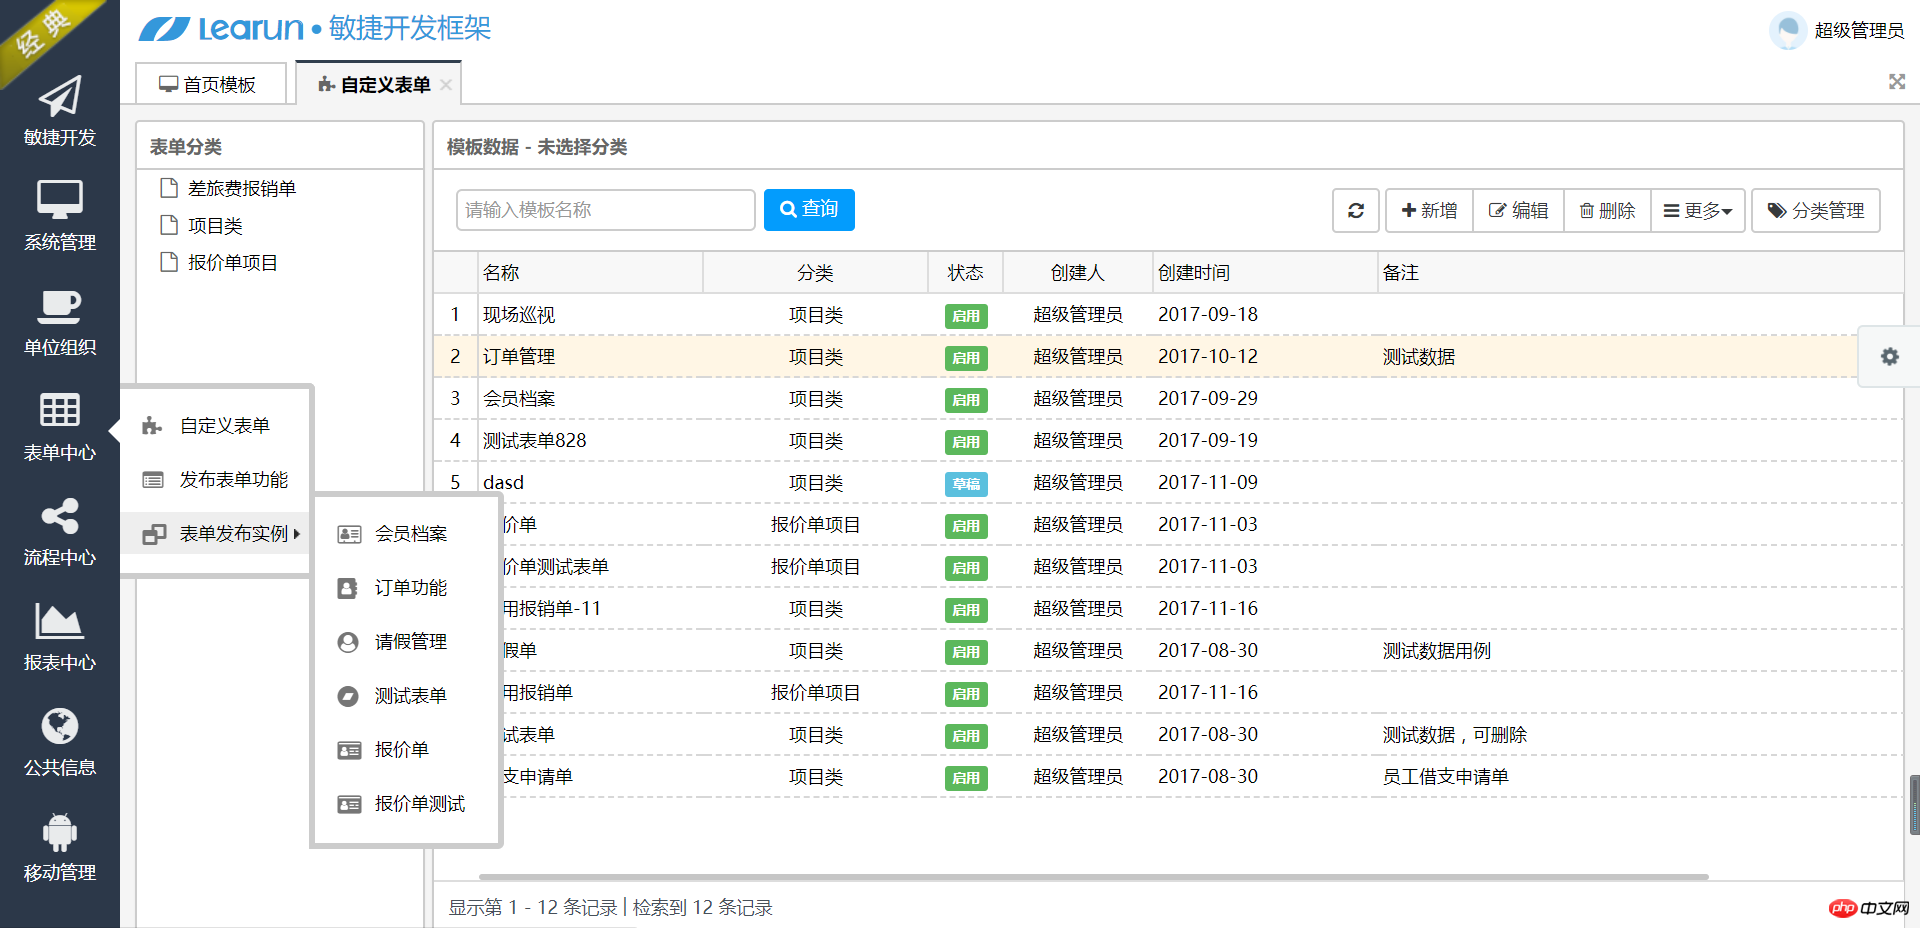The height and width of the screenshot is (928, 1920).
Task: Select the 流程中心 sidebar icon
Action: tap(60, 530)
